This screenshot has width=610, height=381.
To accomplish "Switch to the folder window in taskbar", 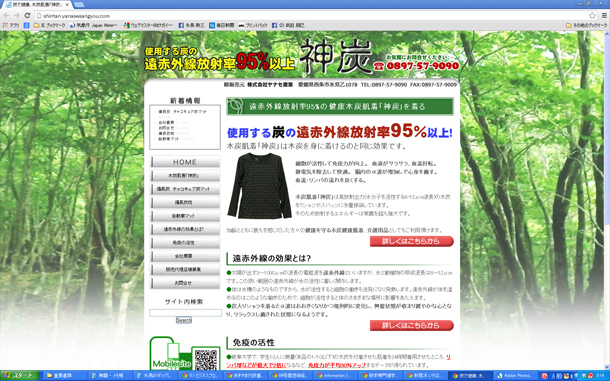I will tap(64, 376).
